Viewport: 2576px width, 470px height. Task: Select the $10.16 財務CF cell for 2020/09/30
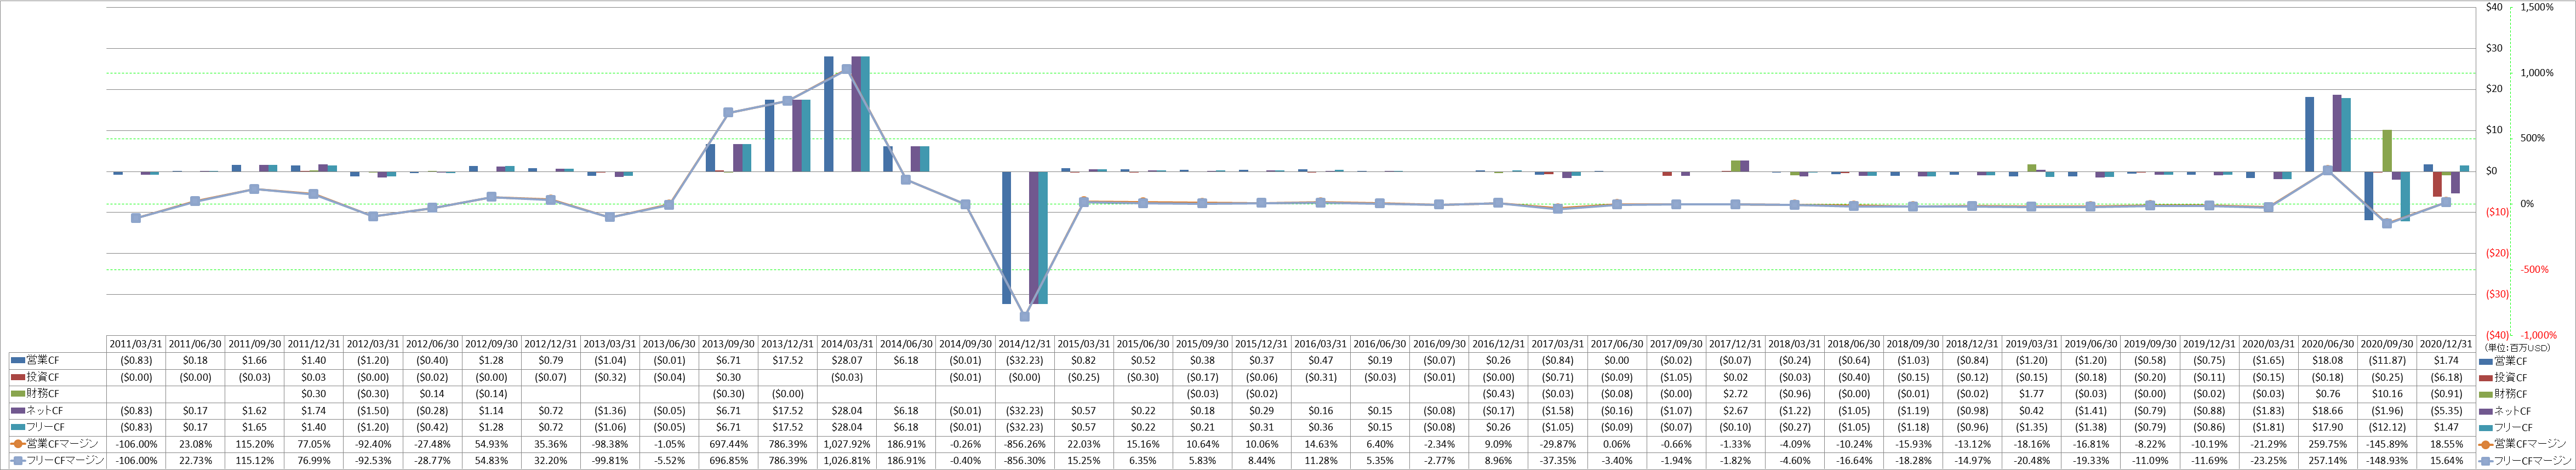pos(2387,394)
